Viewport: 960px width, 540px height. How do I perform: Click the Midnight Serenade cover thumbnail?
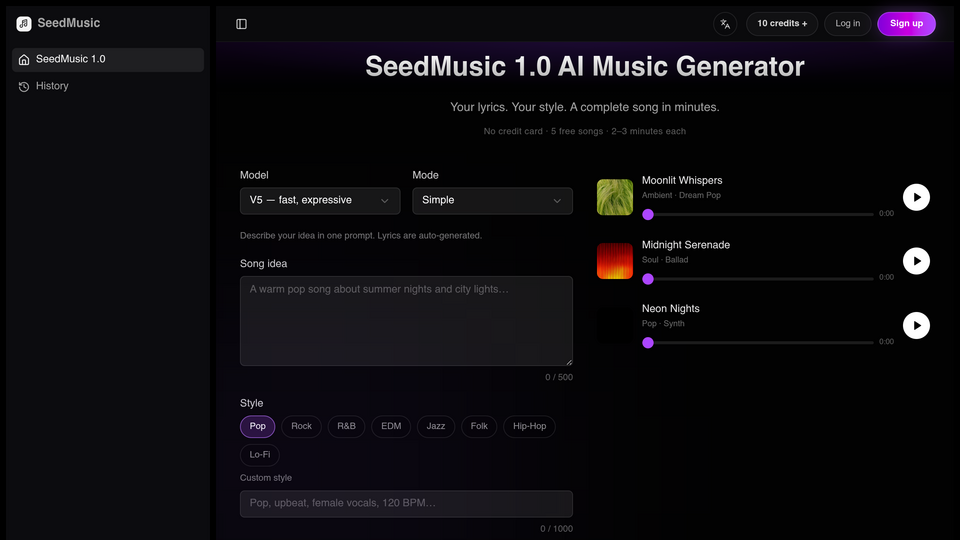point(615,261)
